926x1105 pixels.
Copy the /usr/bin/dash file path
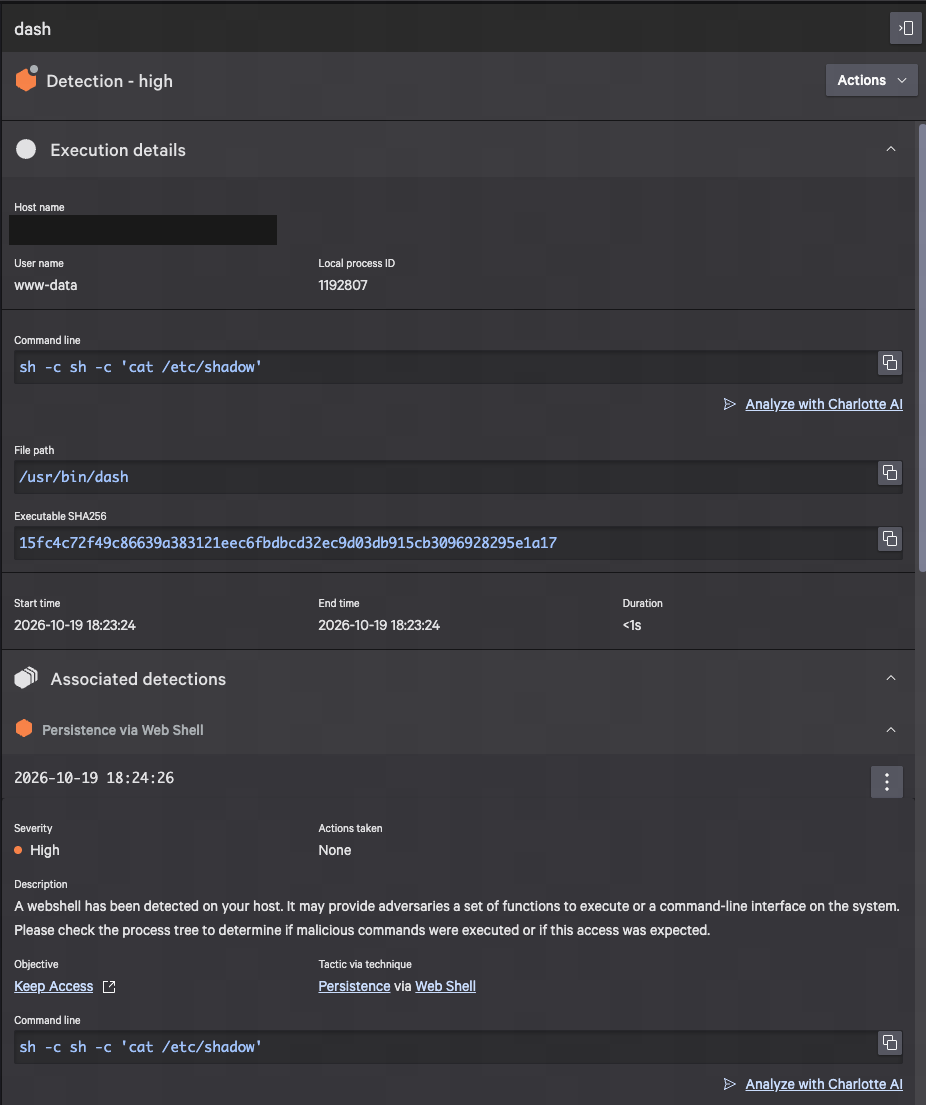point(890,473)
